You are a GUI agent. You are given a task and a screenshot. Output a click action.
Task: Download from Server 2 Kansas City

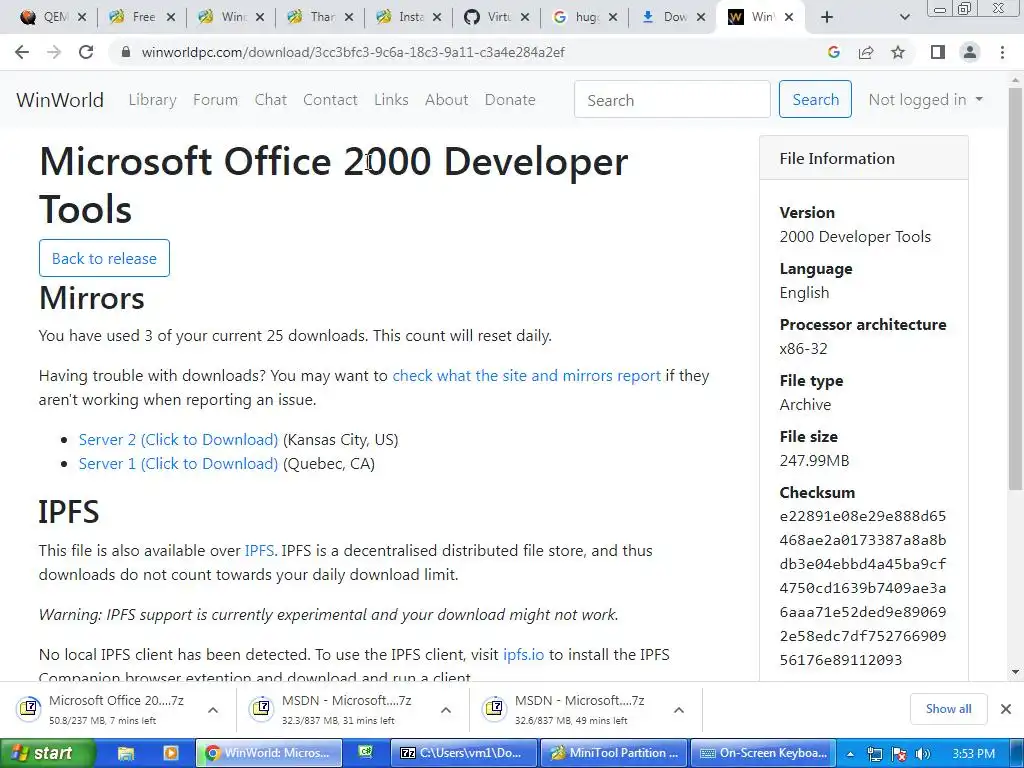tap(178, 440)
